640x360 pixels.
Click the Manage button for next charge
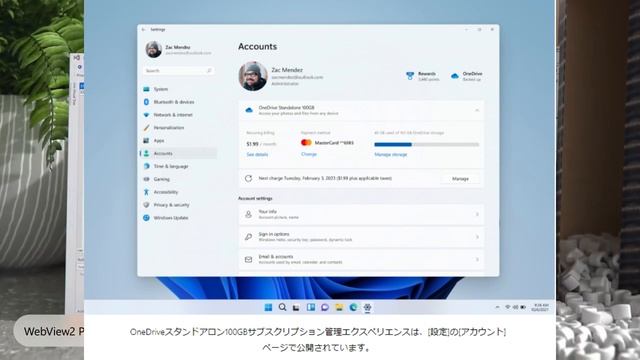pyautogui.click(x=460, y=179)
